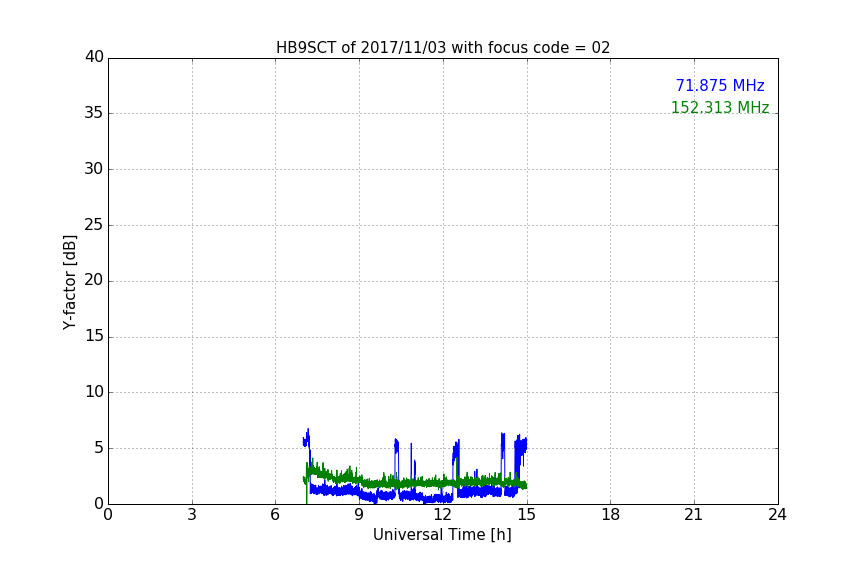Click the plot title 'HB9SCT of 2017/11/03 with focus code = 02'

[x=443, y=48]
